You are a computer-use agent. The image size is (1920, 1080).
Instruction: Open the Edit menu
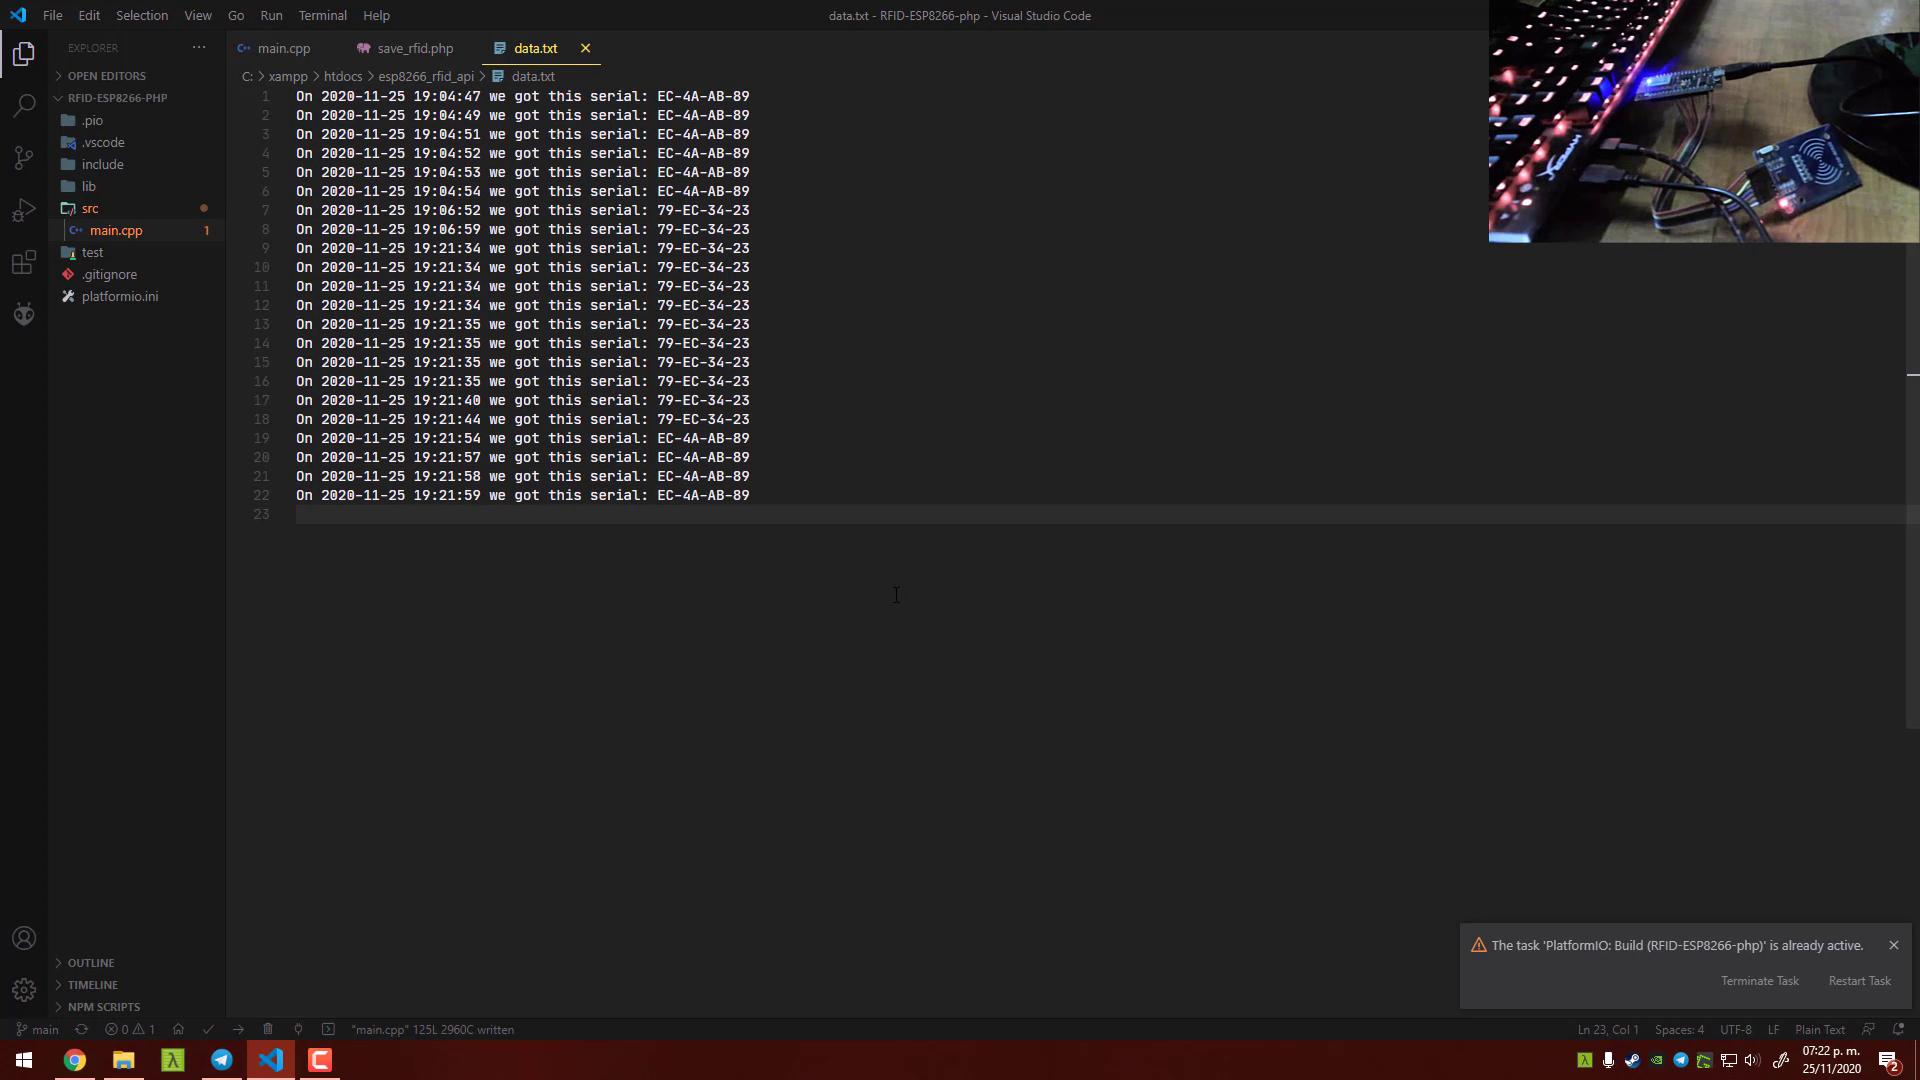click(89, 15)
